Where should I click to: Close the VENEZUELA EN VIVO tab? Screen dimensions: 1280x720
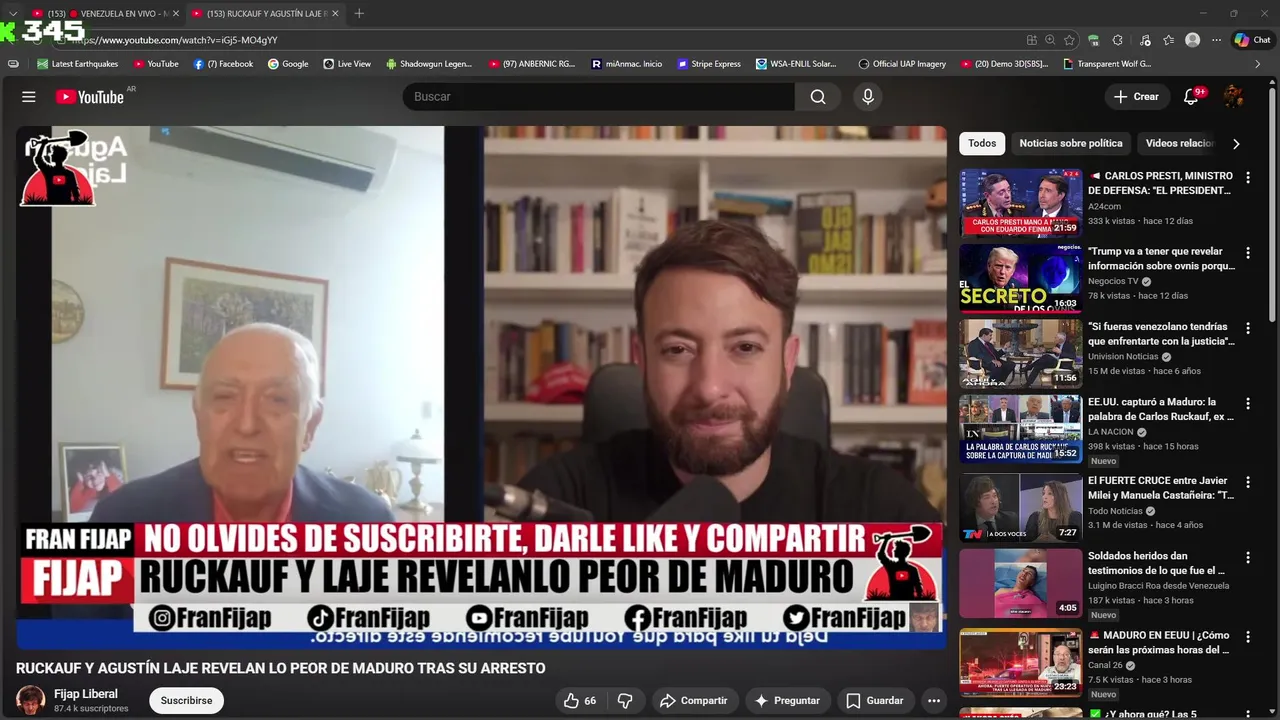tap(175, 14)
